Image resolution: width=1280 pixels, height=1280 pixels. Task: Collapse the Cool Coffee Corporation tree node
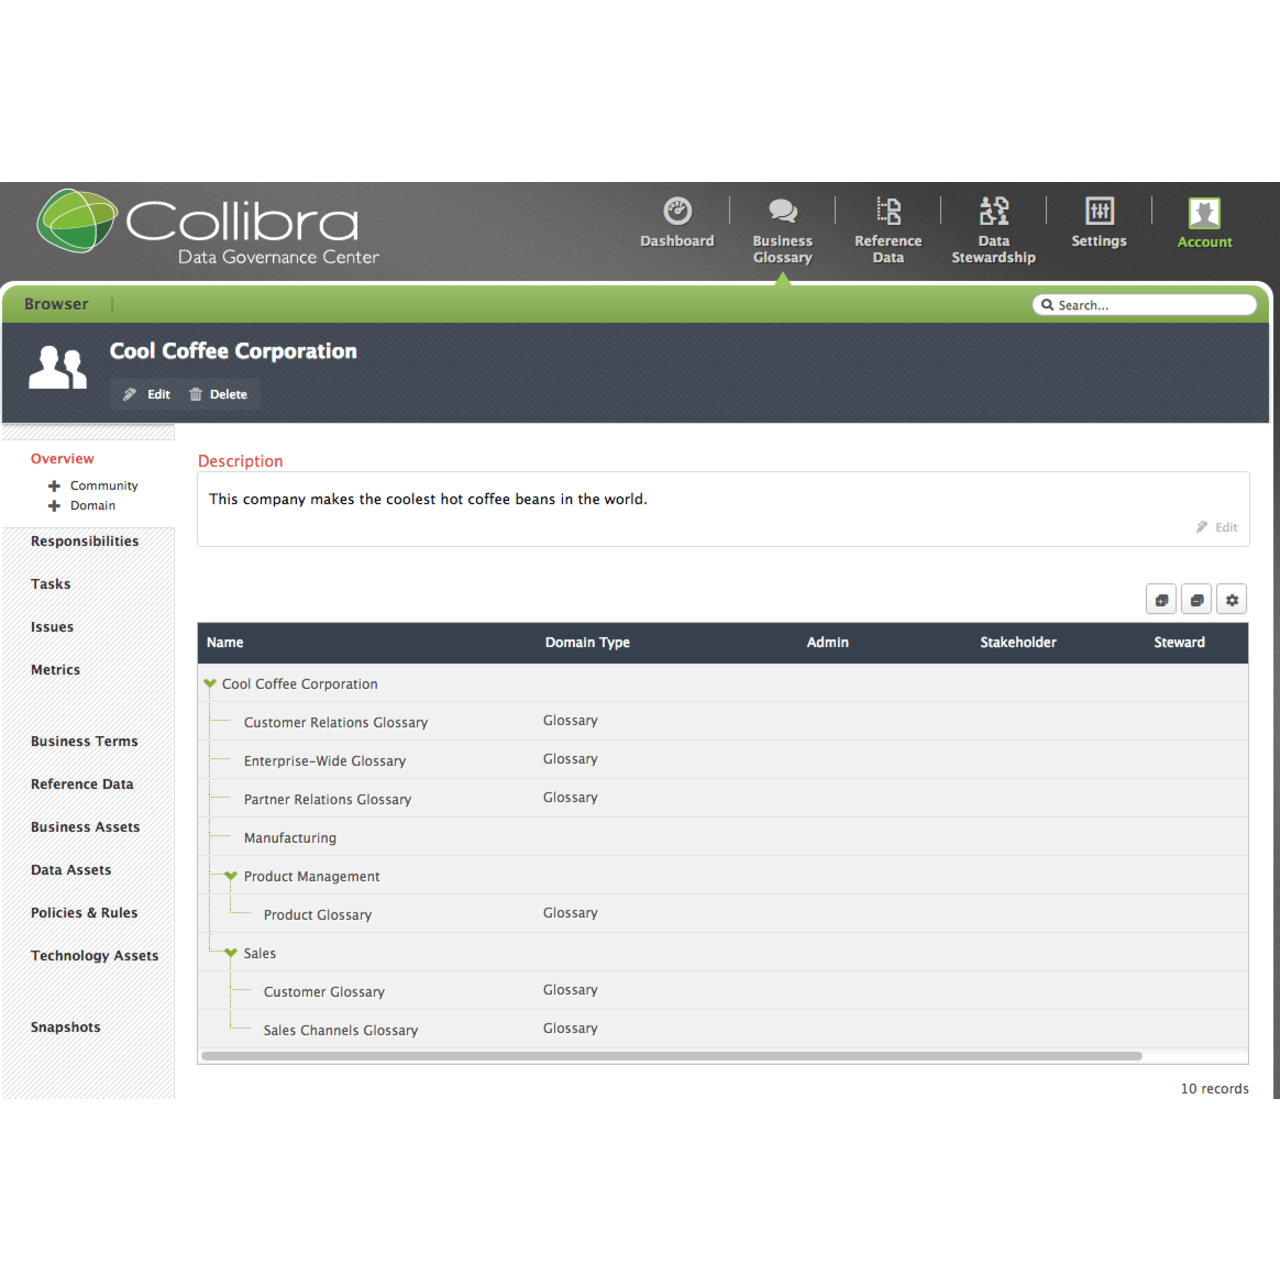(210, 683)
